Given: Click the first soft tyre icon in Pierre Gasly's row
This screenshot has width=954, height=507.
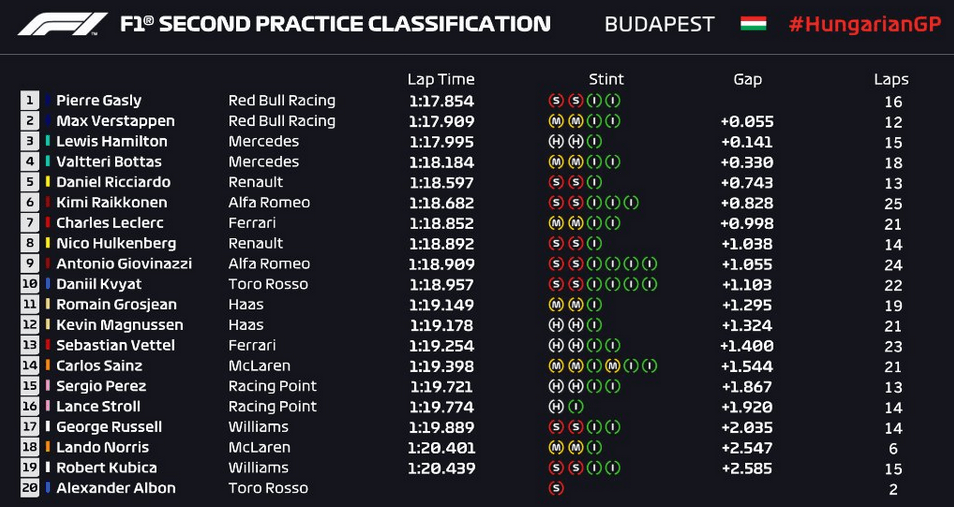Looking at the screenshot, I should tap(555, 100).
